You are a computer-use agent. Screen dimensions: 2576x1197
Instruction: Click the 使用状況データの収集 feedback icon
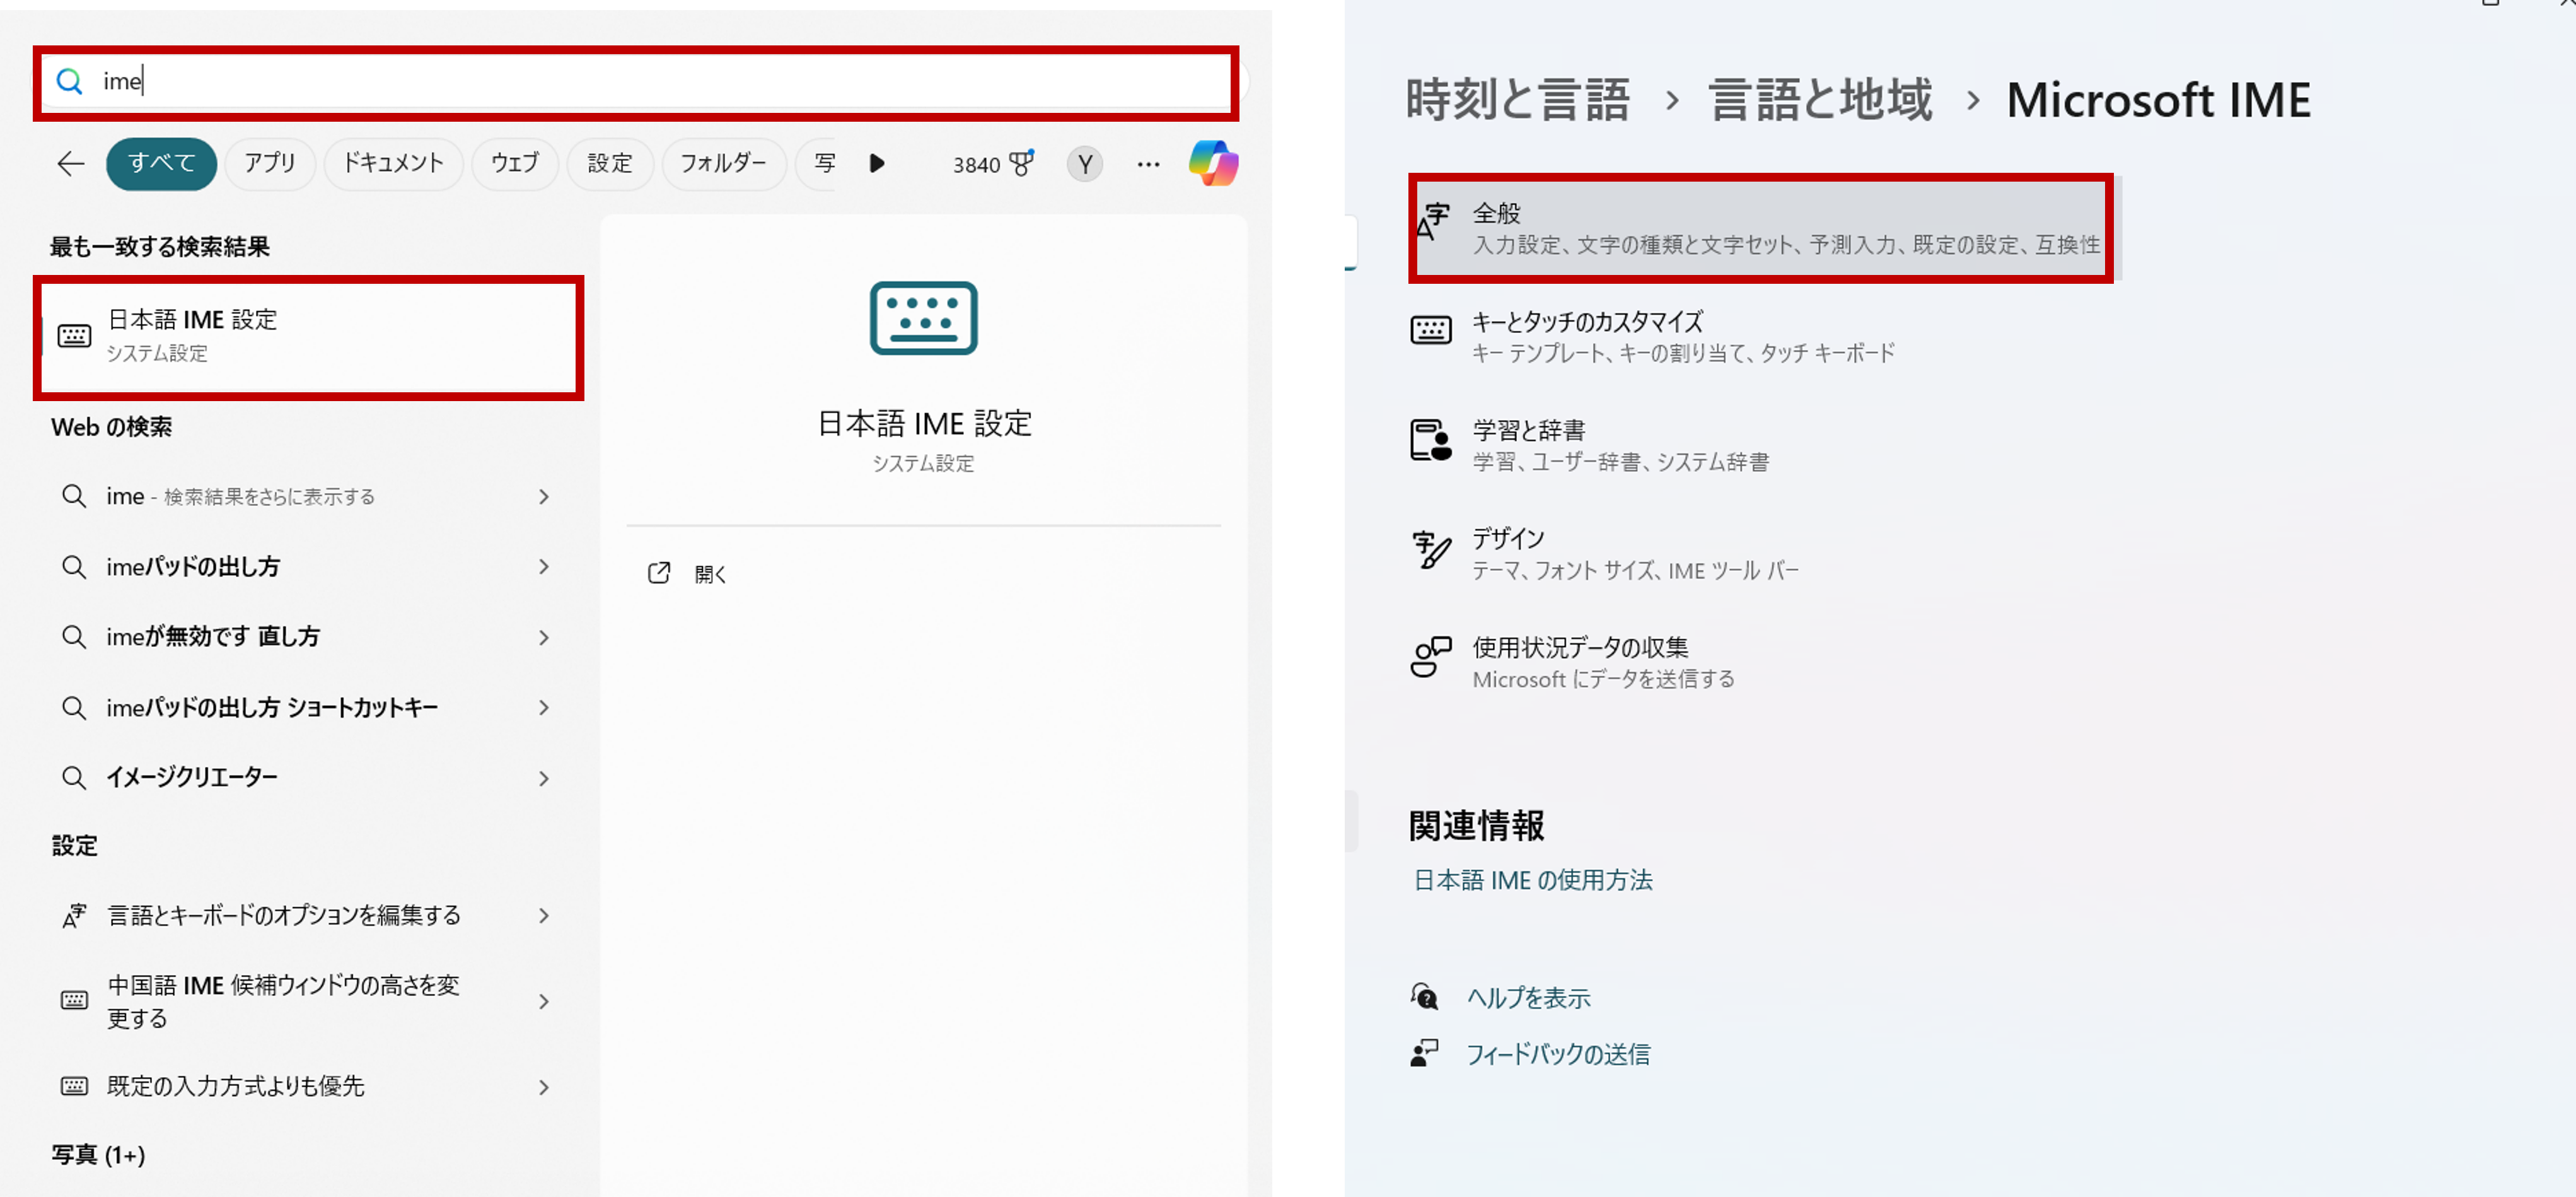coord(1430,657)
